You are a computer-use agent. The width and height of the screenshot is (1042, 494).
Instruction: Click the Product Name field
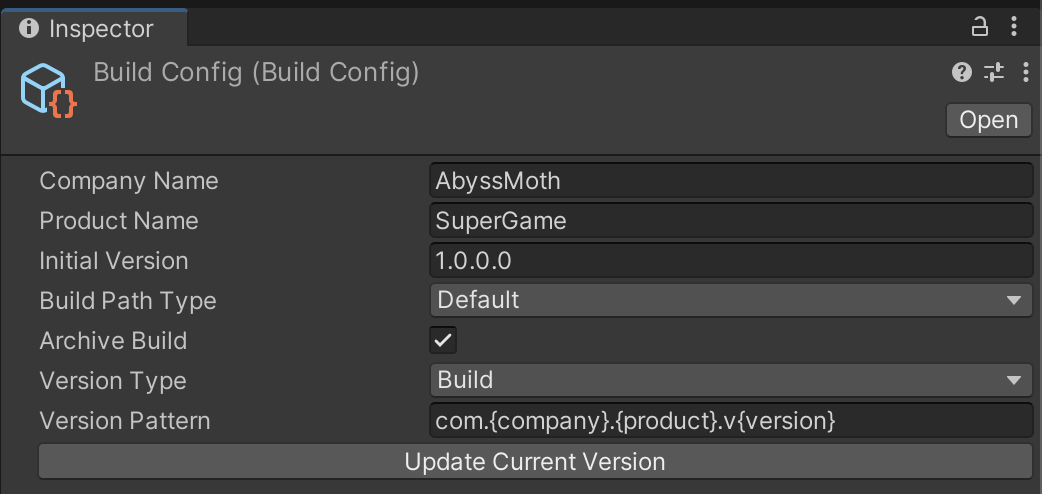(731, 221)
